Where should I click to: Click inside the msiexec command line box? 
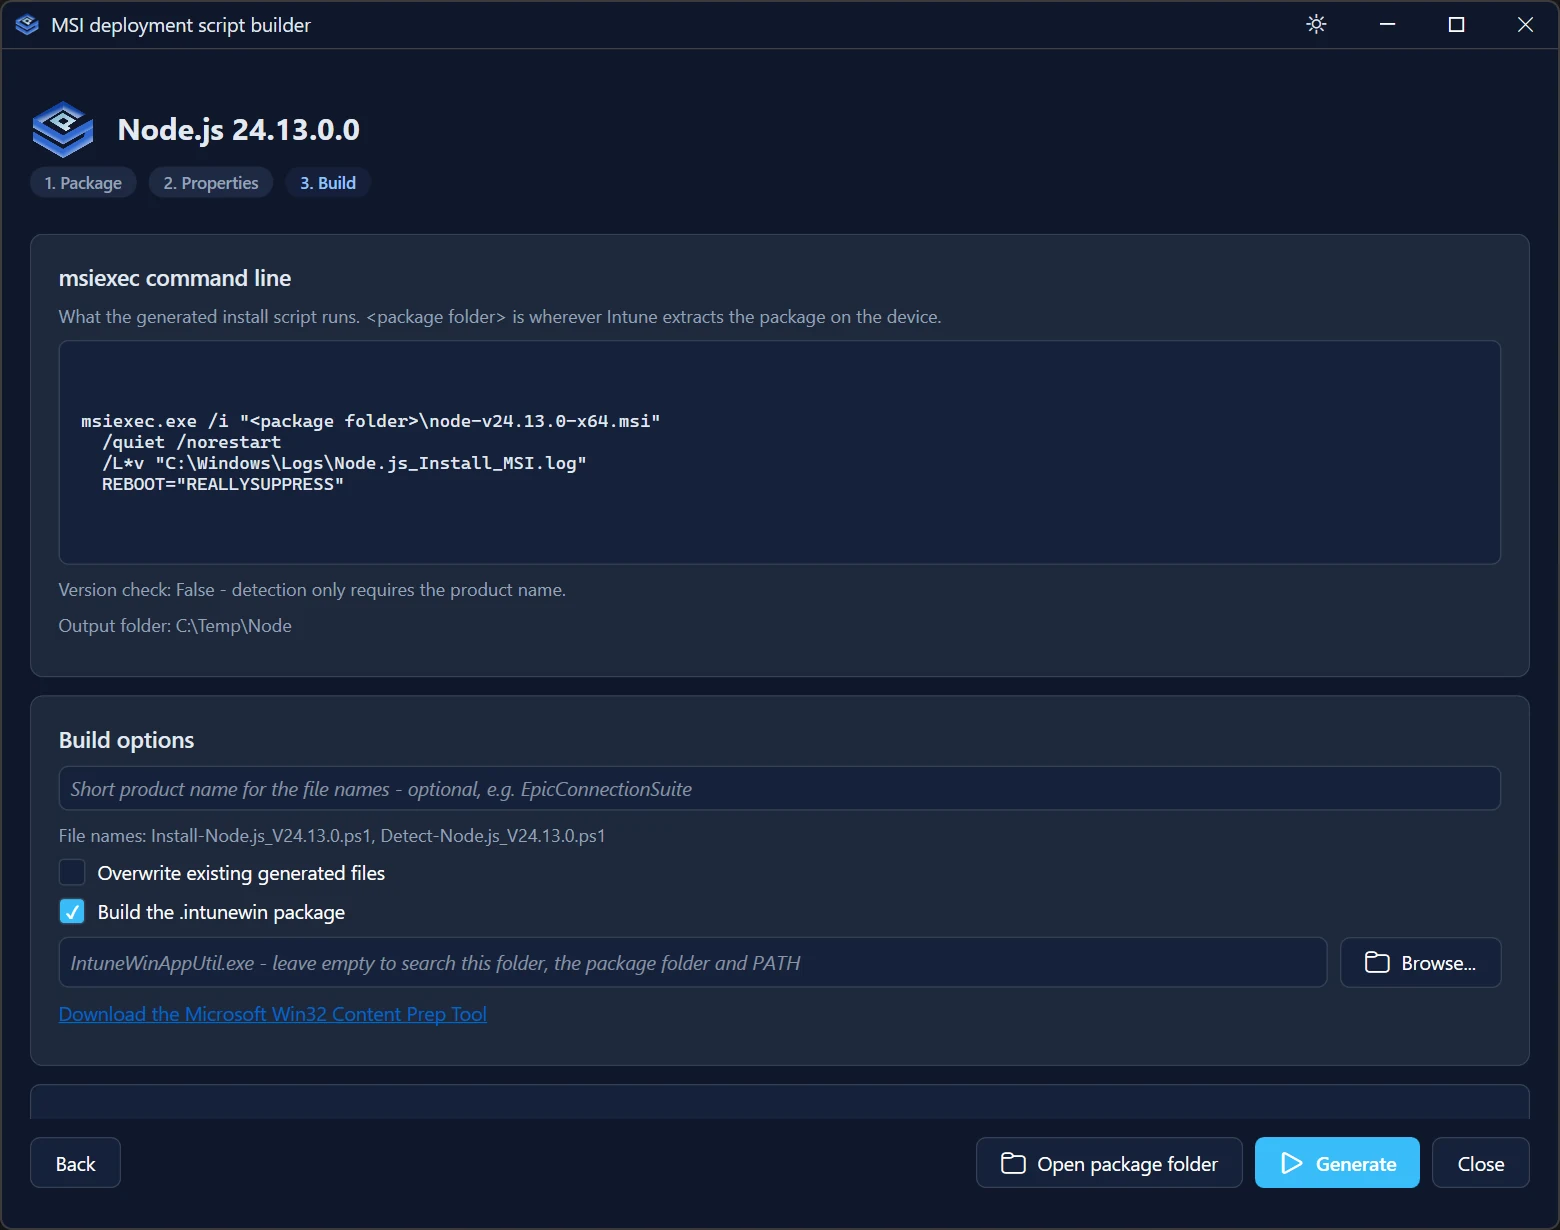point(780,452)
